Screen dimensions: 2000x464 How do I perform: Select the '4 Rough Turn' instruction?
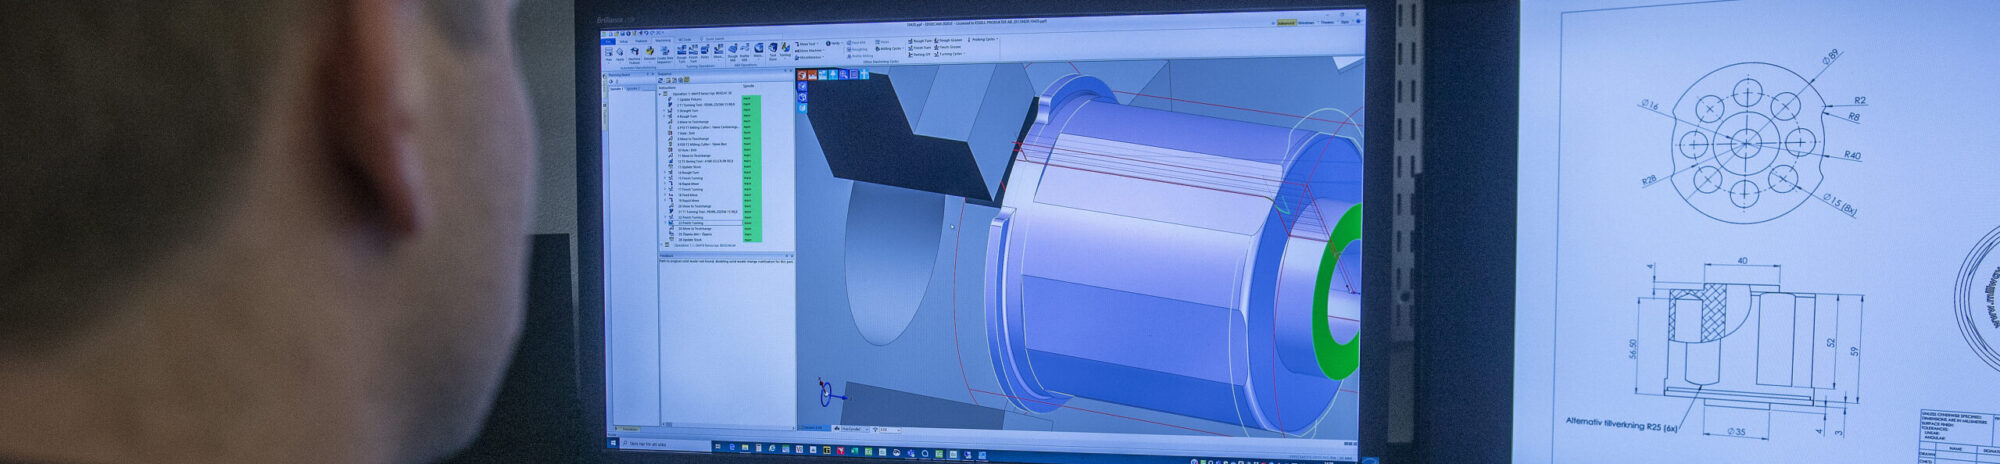(x=687, y=115)
